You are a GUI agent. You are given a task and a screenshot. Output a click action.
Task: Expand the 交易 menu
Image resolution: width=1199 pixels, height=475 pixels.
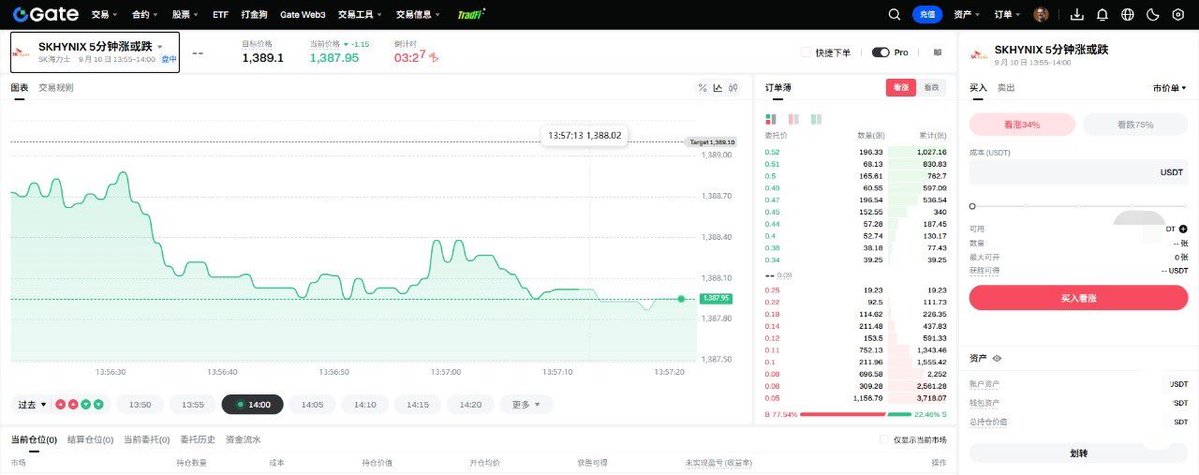point(104,15)
